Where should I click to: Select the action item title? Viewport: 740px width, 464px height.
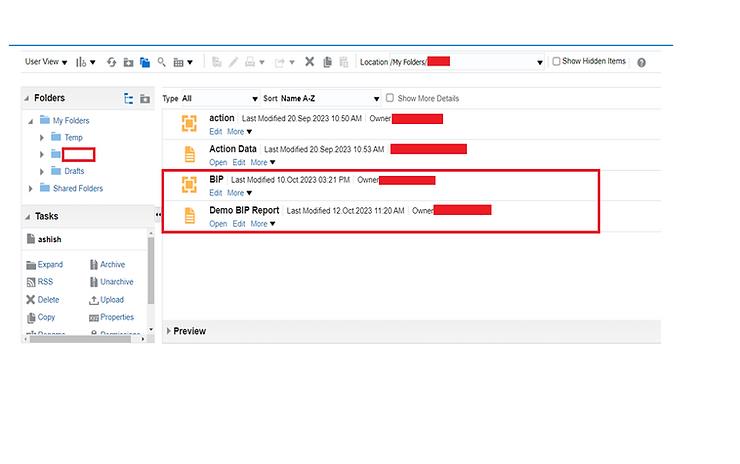(x=222, y=118)
